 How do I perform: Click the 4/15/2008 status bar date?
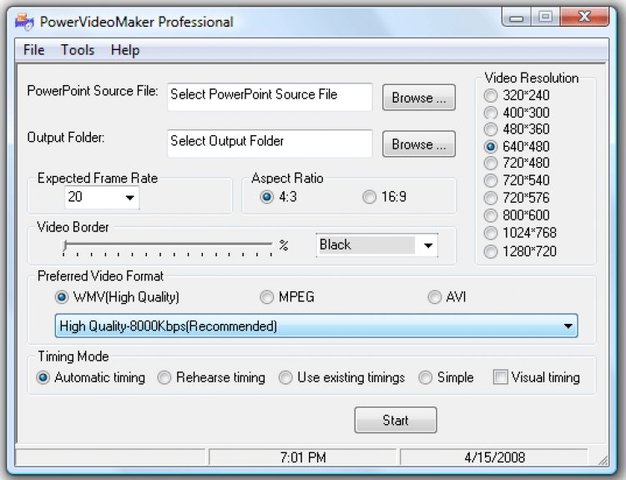coord(494,457)
